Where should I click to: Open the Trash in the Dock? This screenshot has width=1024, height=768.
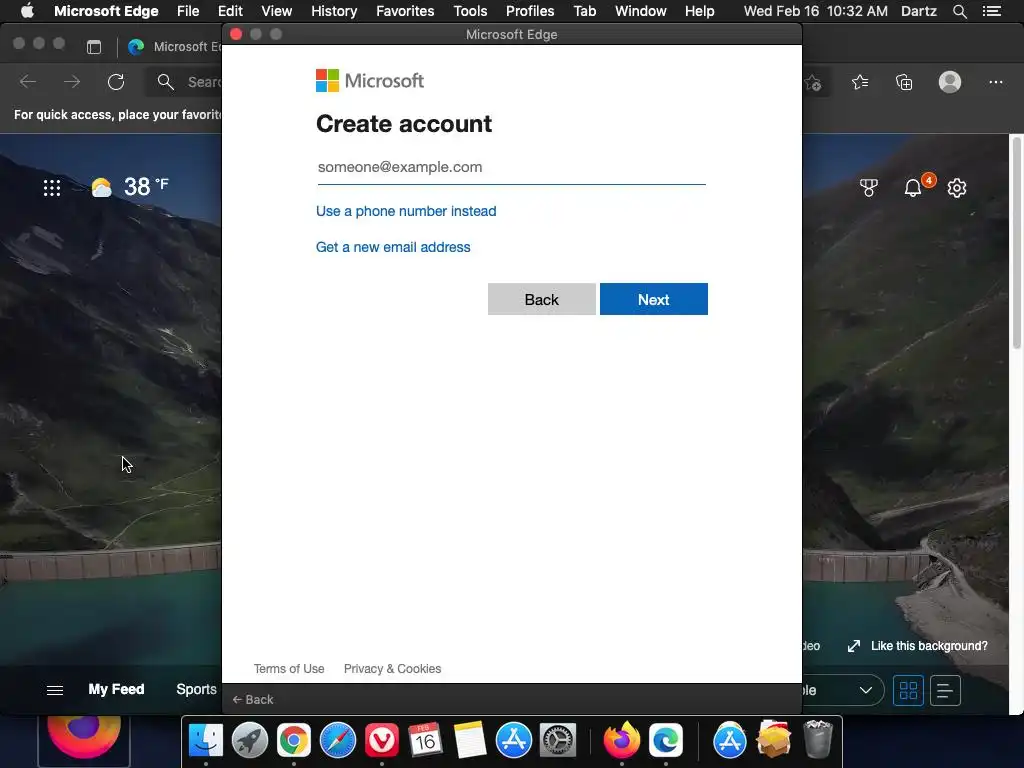(817, 739)
